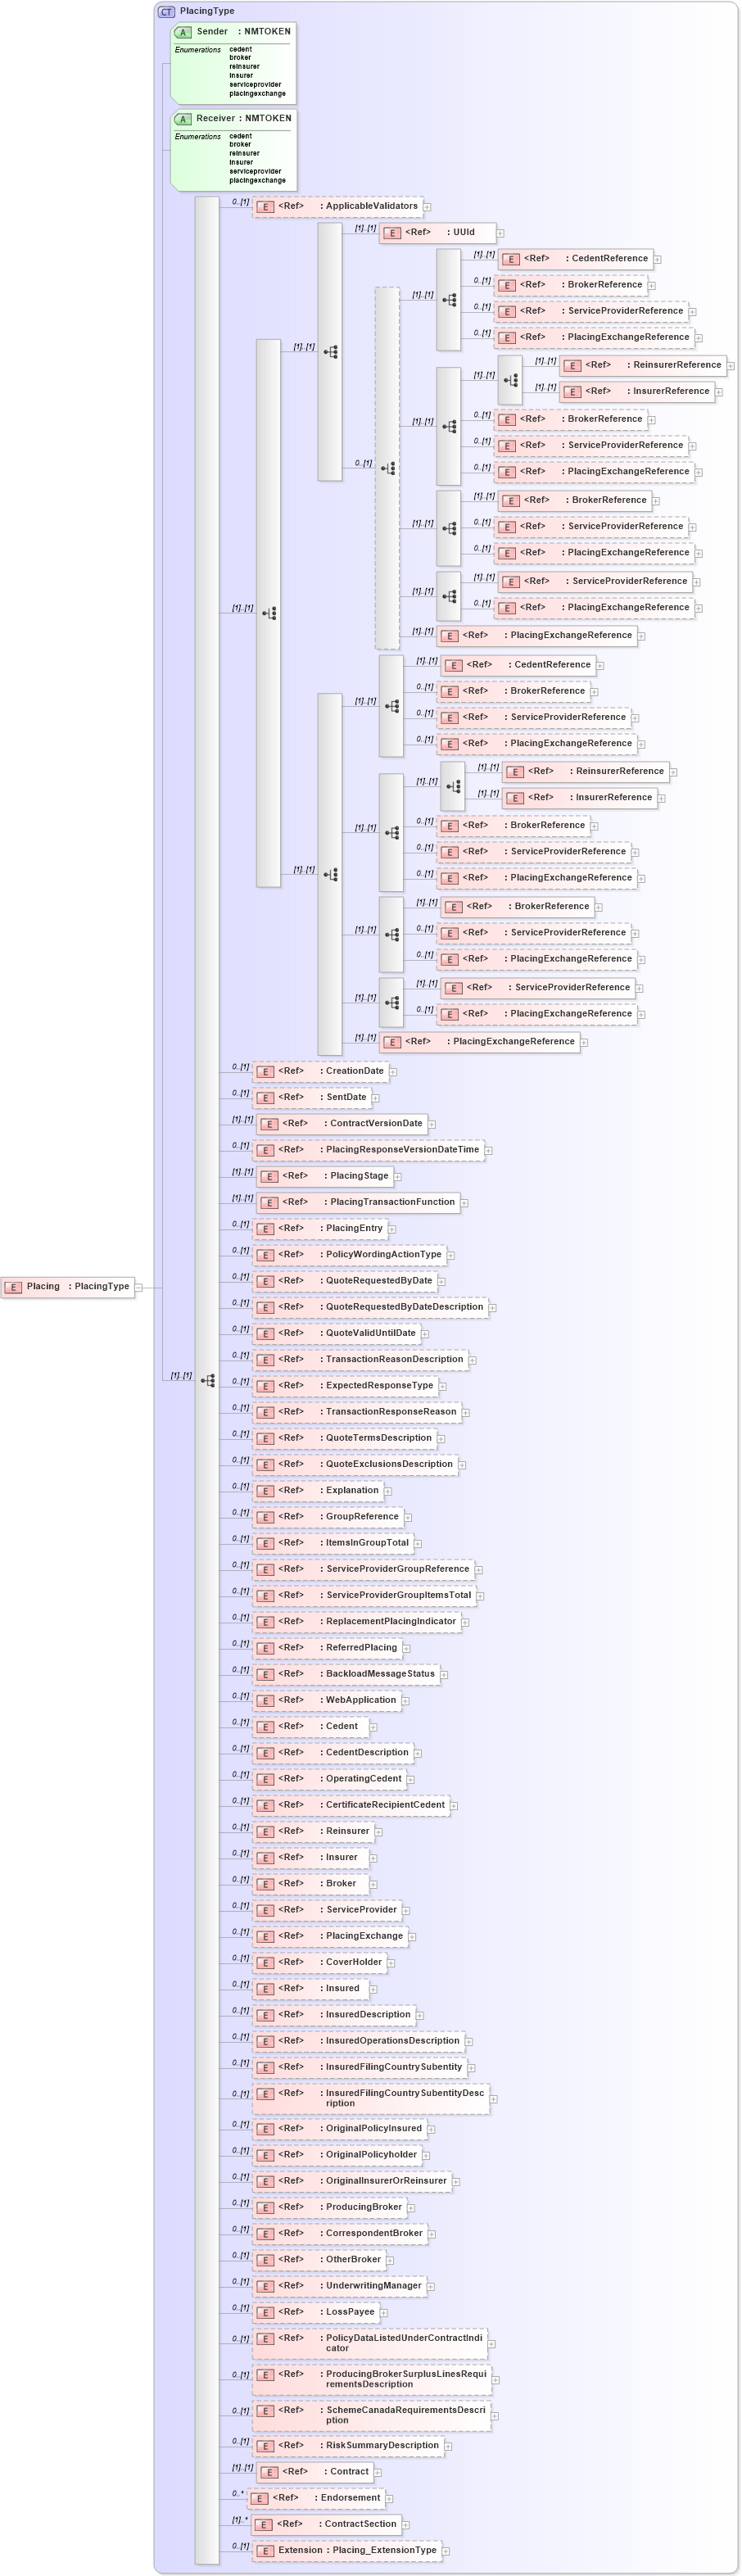The width and height of the screenshot is (742, 2576).
Task: Select the CertificateRecipientCedent element
Action: coord(351,1805)
